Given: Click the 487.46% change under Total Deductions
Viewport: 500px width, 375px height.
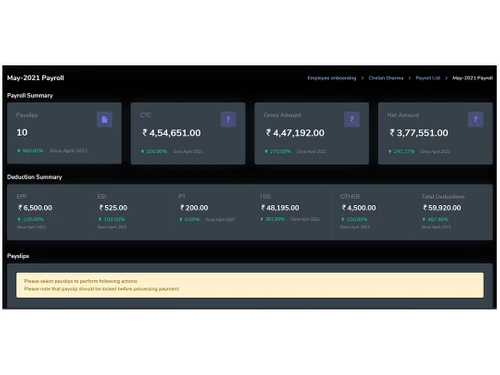Looking at the screenshot, I should [435, 219].
